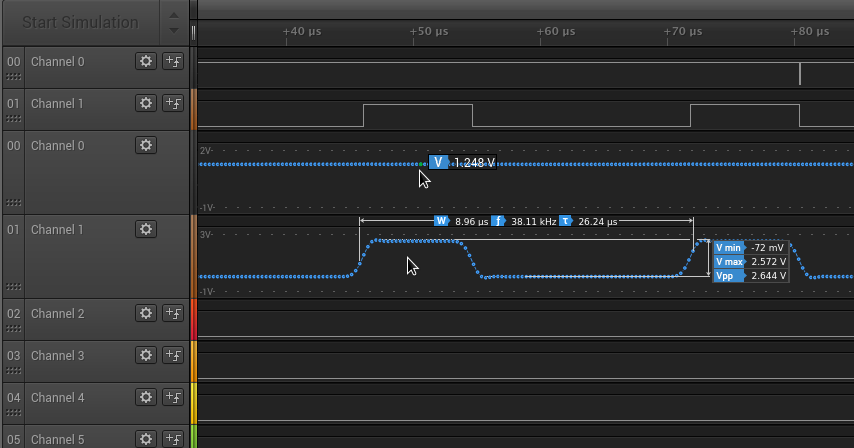Open settings gear for digital Channel 1
The image size is (854, 448).
[146, 103]
